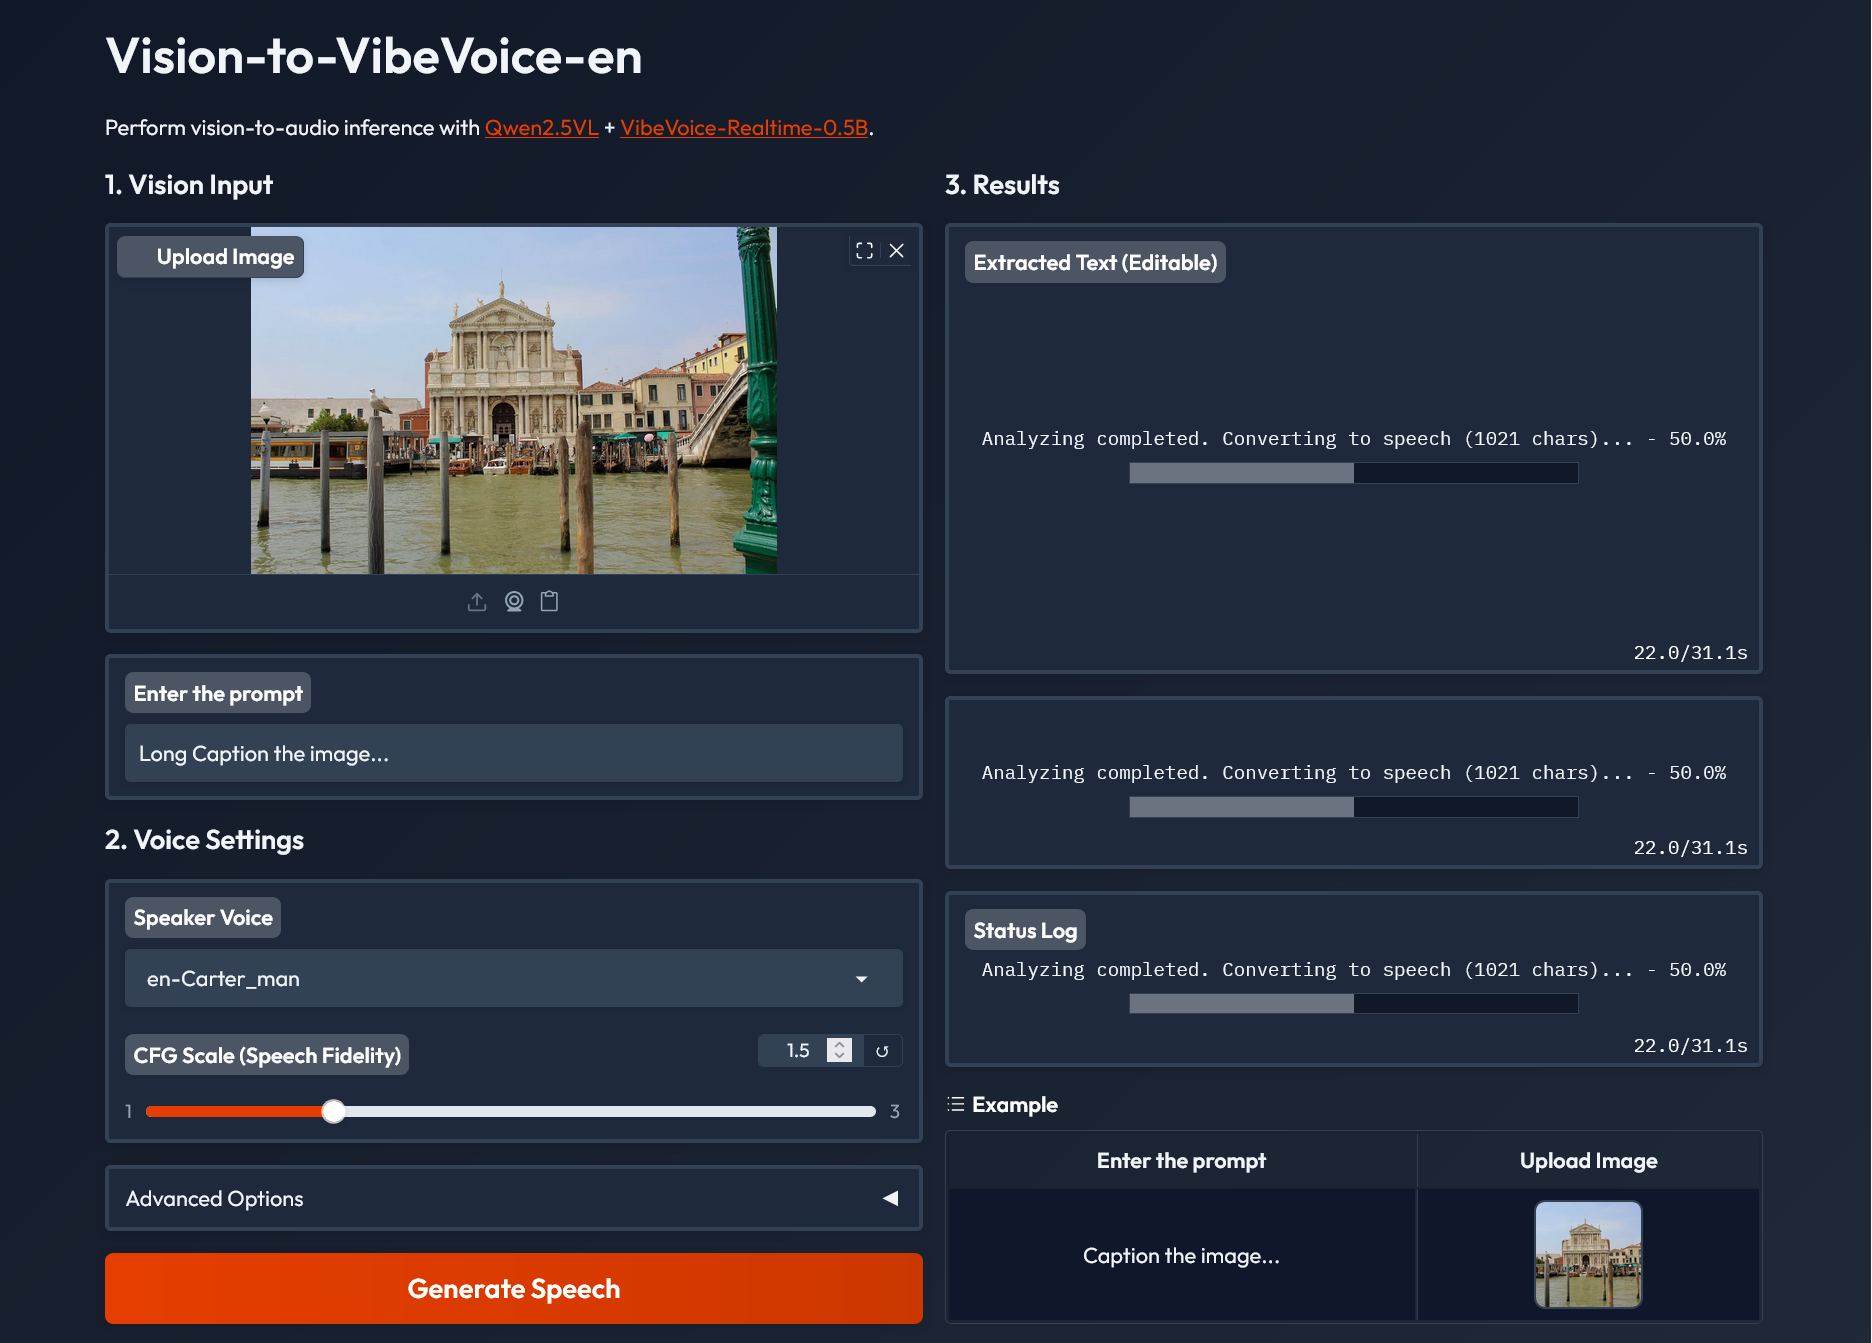Select the example Venice thumbnail image
This screenshot has height=1343, width=1872.
pyautogui.click(x=1588, y=1255)
